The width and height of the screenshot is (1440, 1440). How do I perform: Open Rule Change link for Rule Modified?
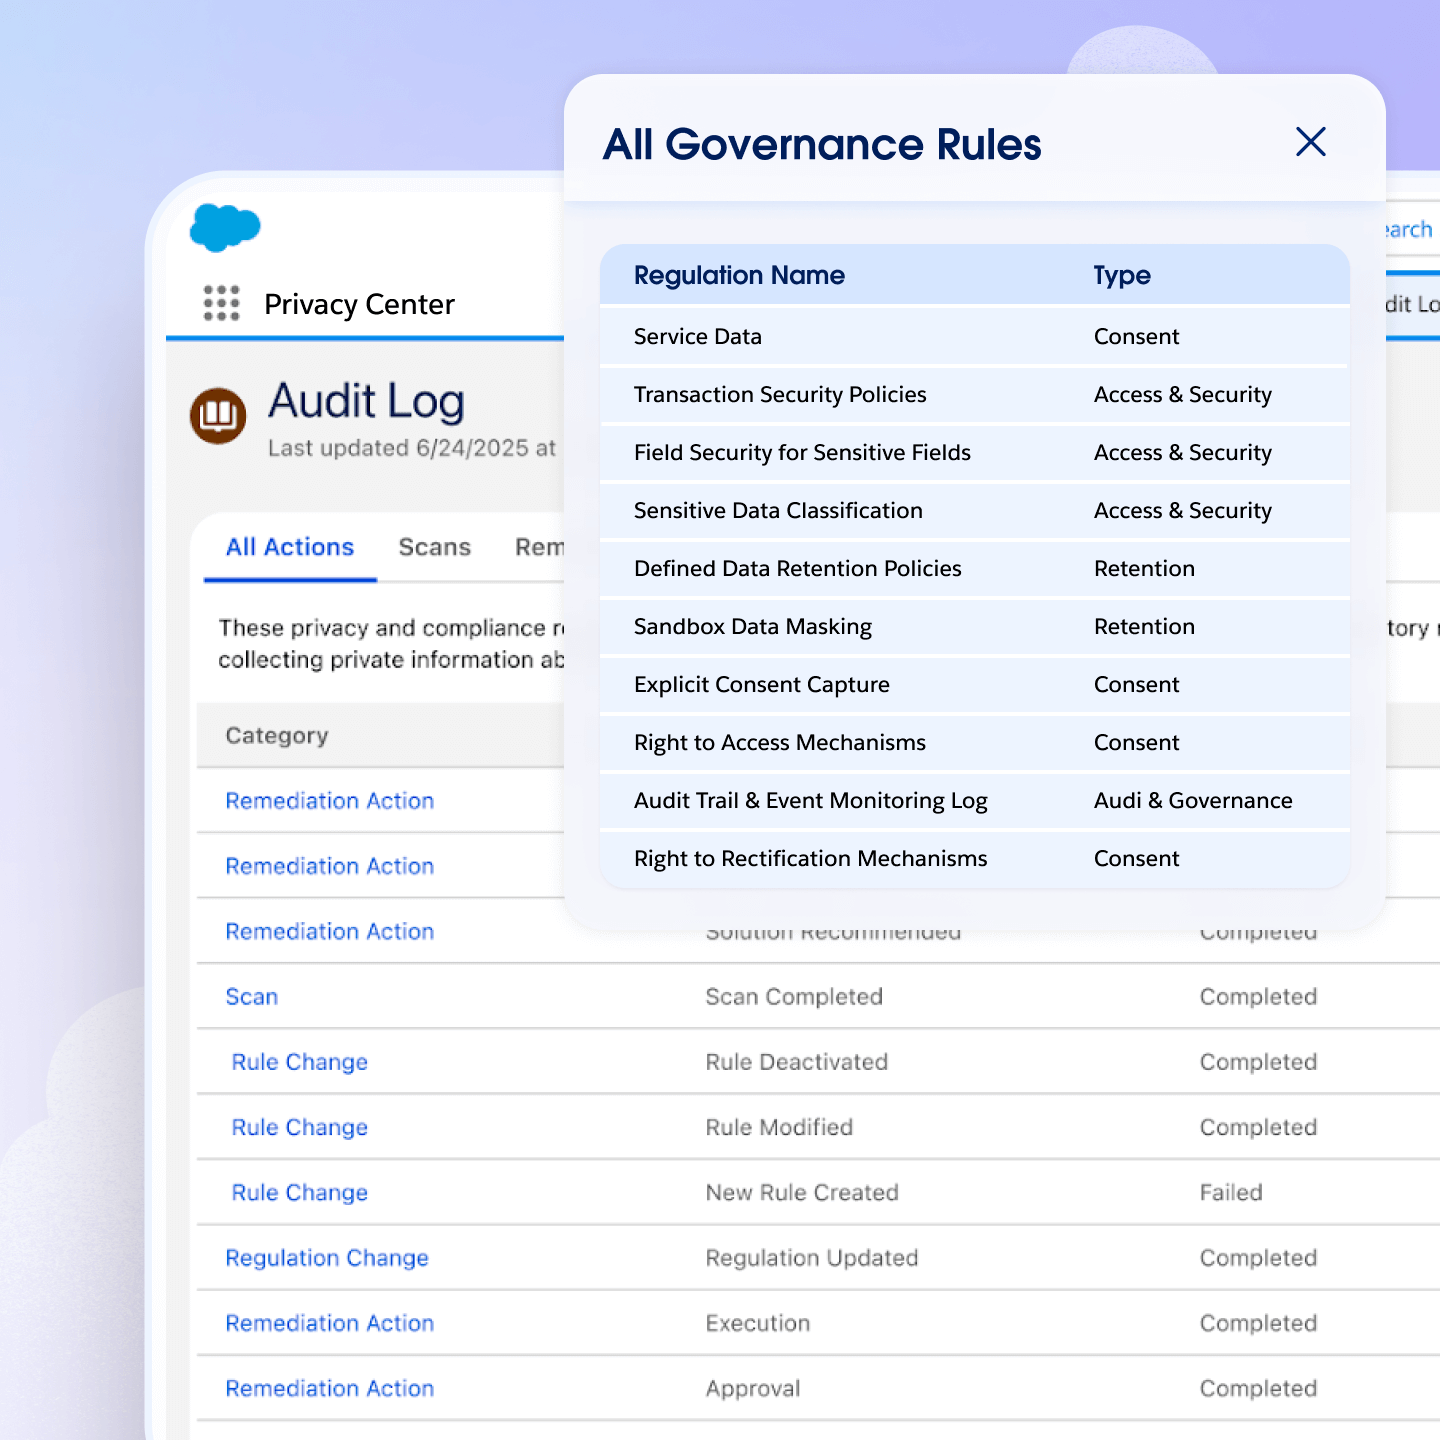[300, 1127]
